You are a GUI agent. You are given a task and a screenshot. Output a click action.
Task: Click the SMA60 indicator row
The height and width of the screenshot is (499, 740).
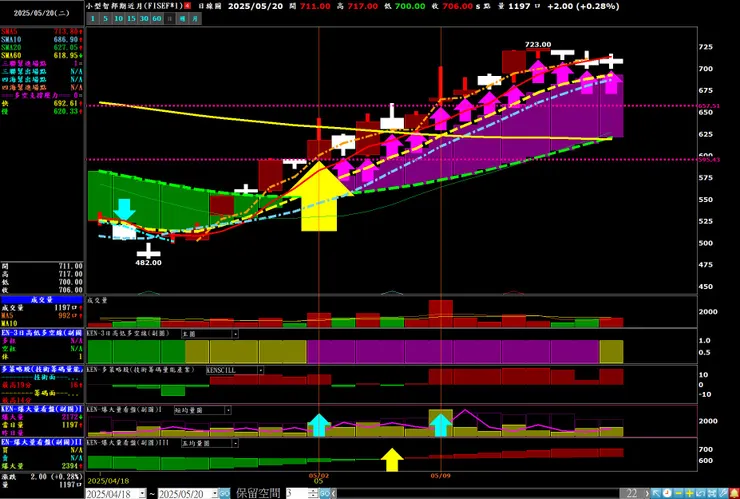pos(42,56)
